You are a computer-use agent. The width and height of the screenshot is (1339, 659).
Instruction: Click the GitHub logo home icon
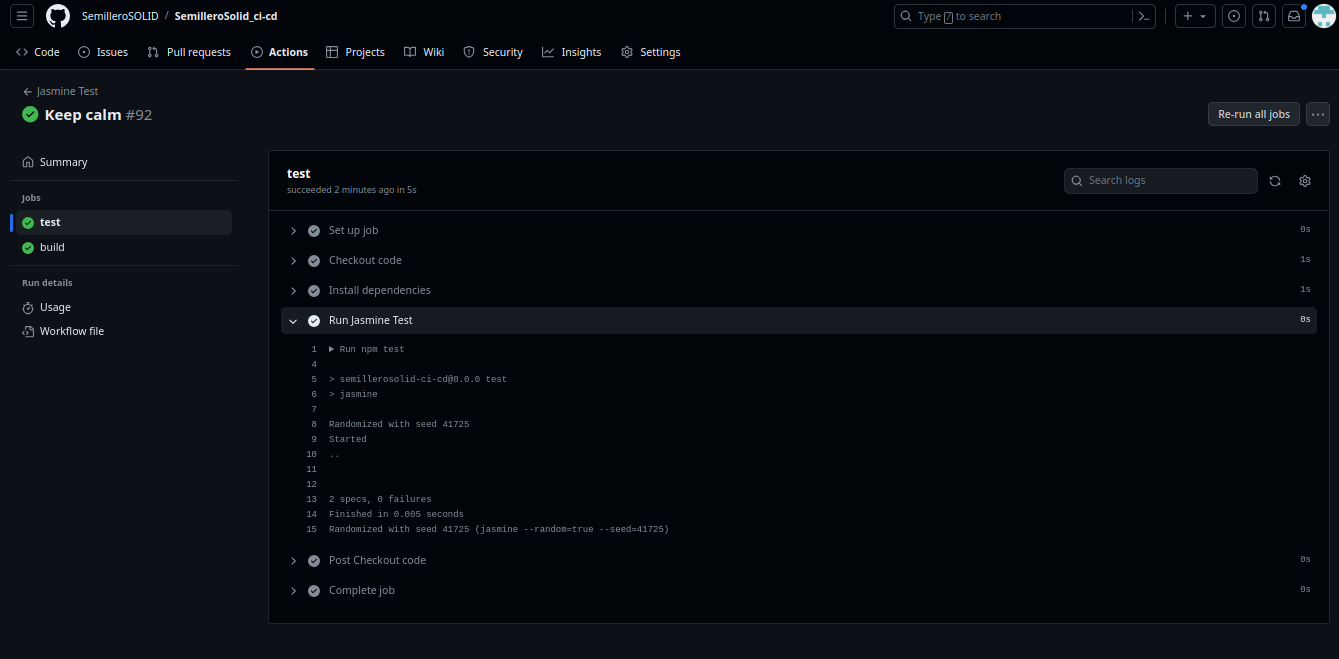pyautogui.click(x=58, y=16)
